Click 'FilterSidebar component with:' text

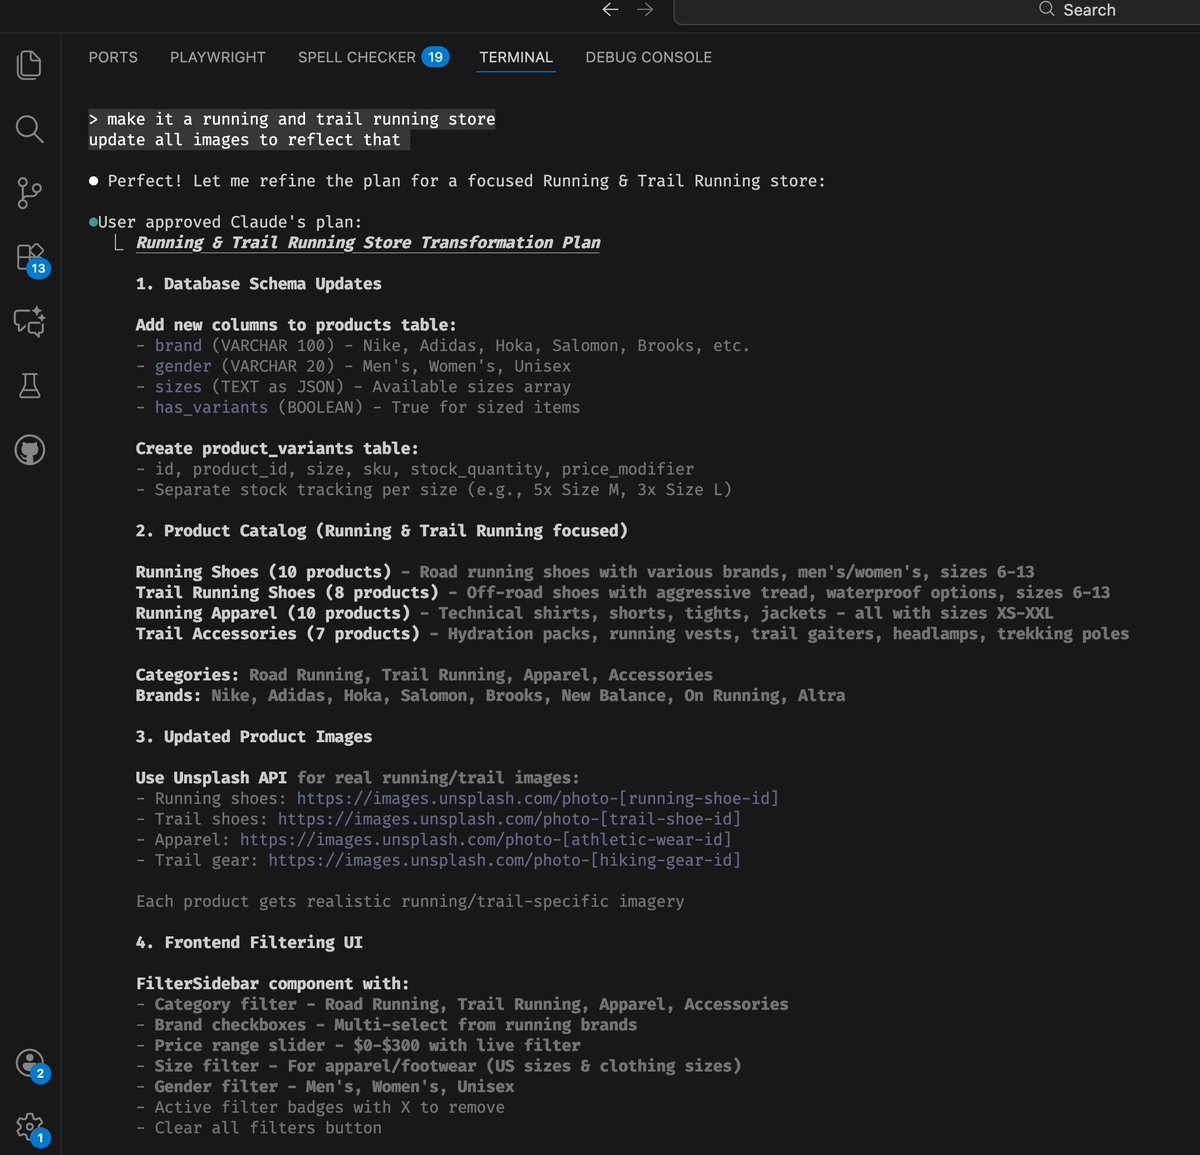(272, 984)
